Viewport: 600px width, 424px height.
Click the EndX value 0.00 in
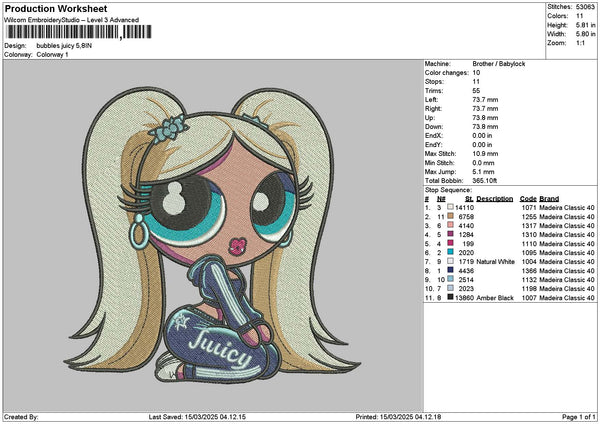pyautogui.click(x=482, y=136)
